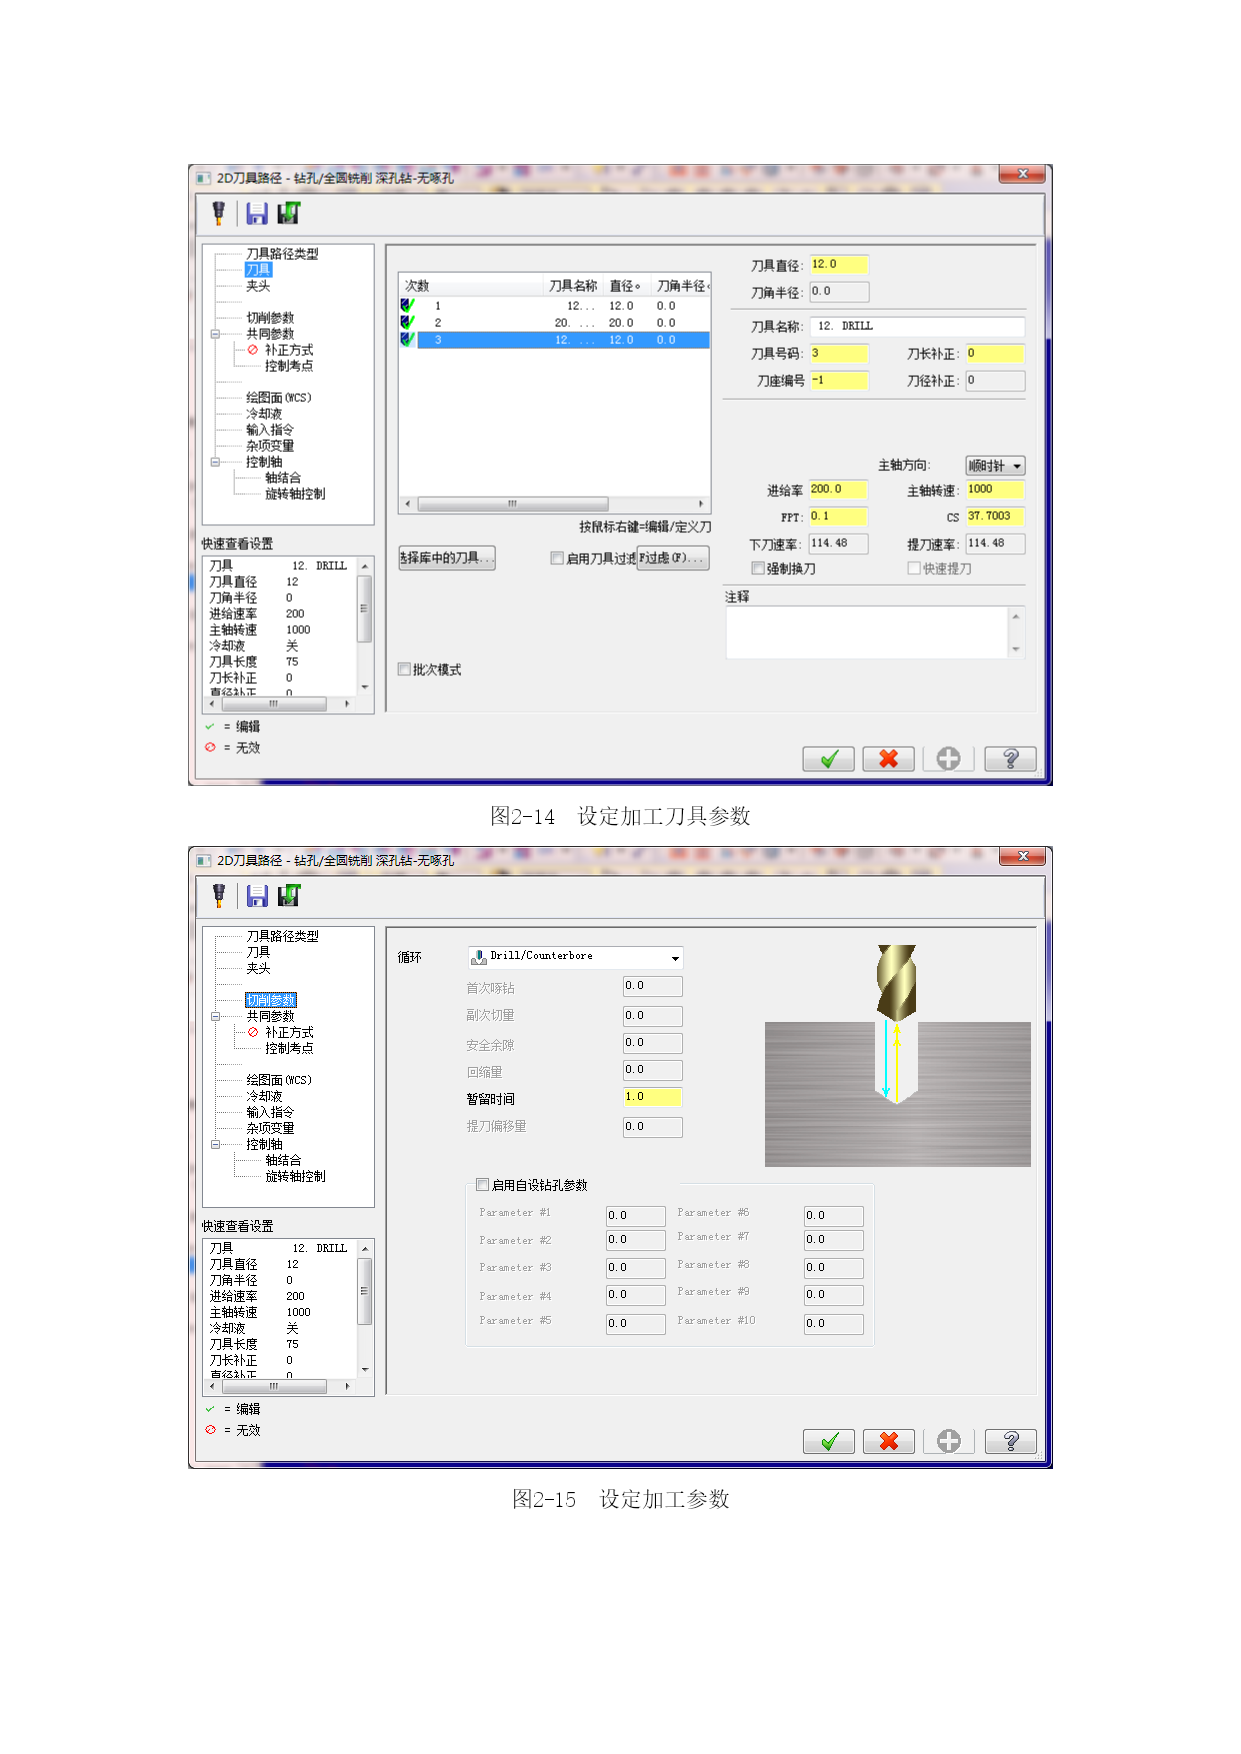Viewport: 1241px width, 1754px height.
Task: Toggle the 强制换刀 checkbox
Action: (758, 568)
